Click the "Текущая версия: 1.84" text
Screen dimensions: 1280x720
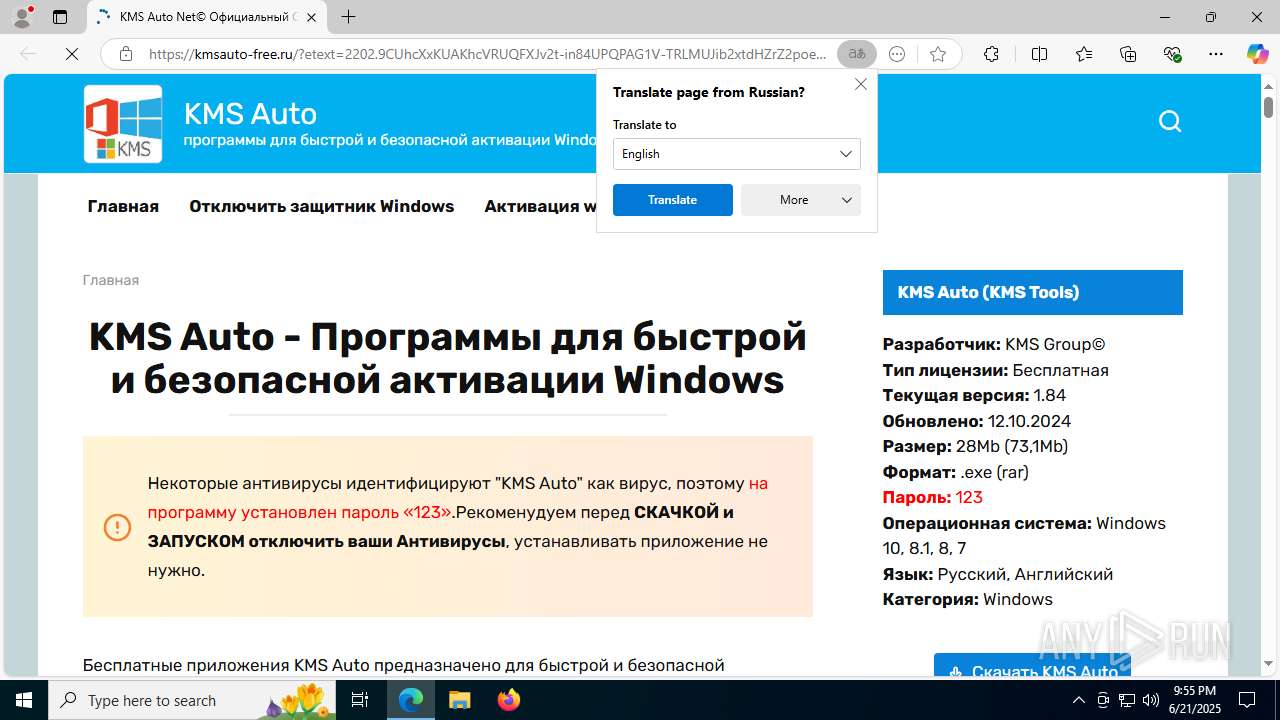pyautogui.click(x=974, y=395)
